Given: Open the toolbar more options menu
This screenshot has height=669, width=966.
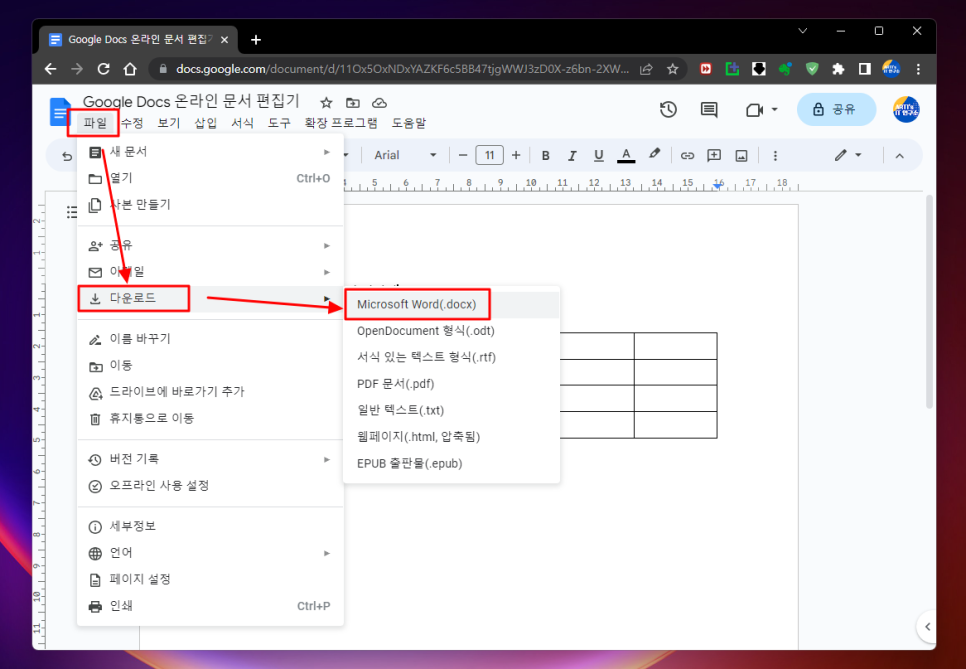Looking at the screenshot, I should point(775,156).
